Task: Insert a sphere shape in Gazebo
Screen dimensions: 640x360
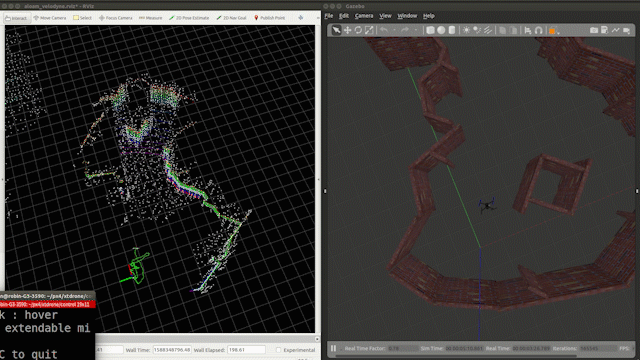Action: pos(441,30)
